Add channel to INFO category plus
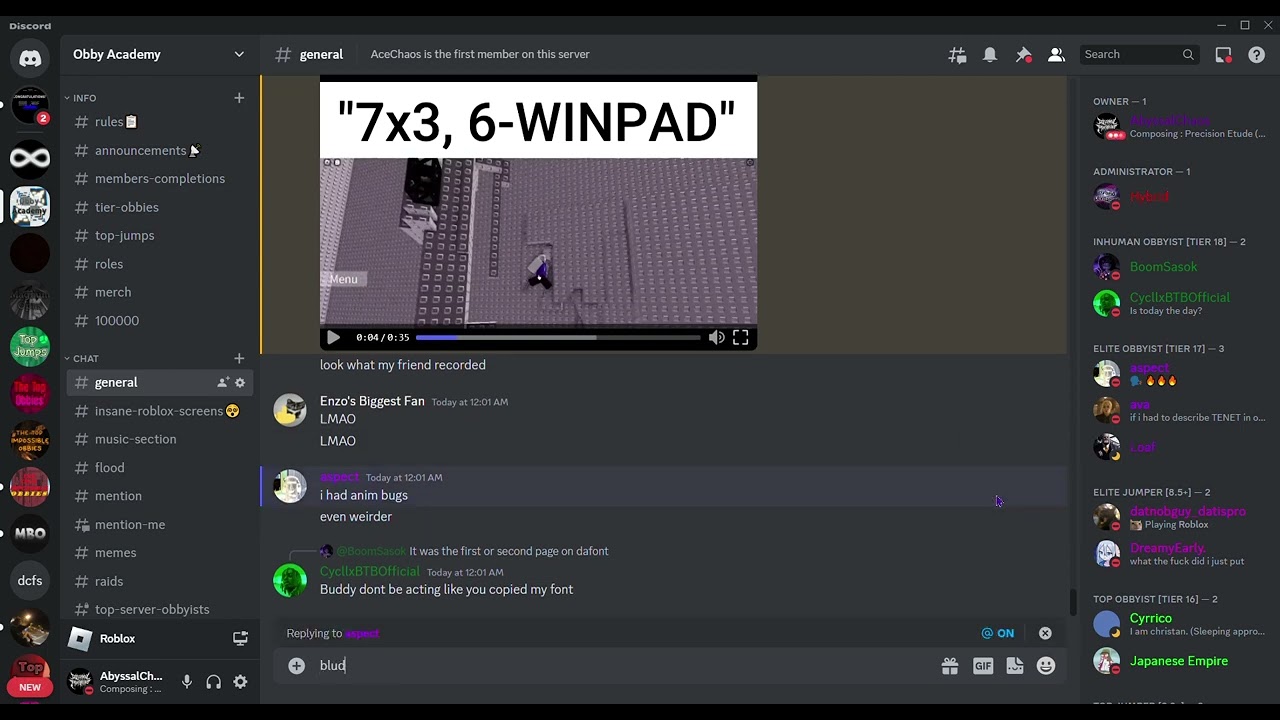 (x=239, y=98)
